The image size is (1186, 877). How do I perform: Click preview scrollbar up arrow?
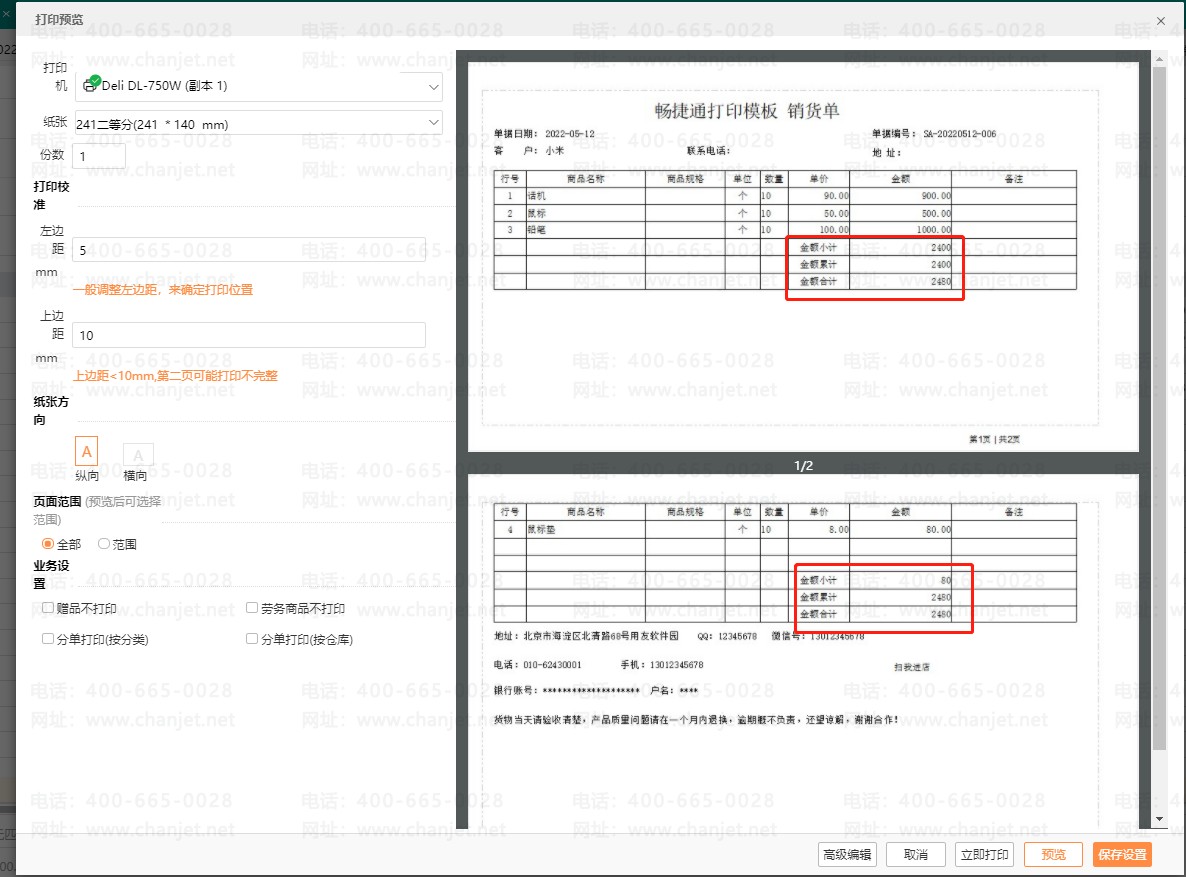pos(1160,58)
